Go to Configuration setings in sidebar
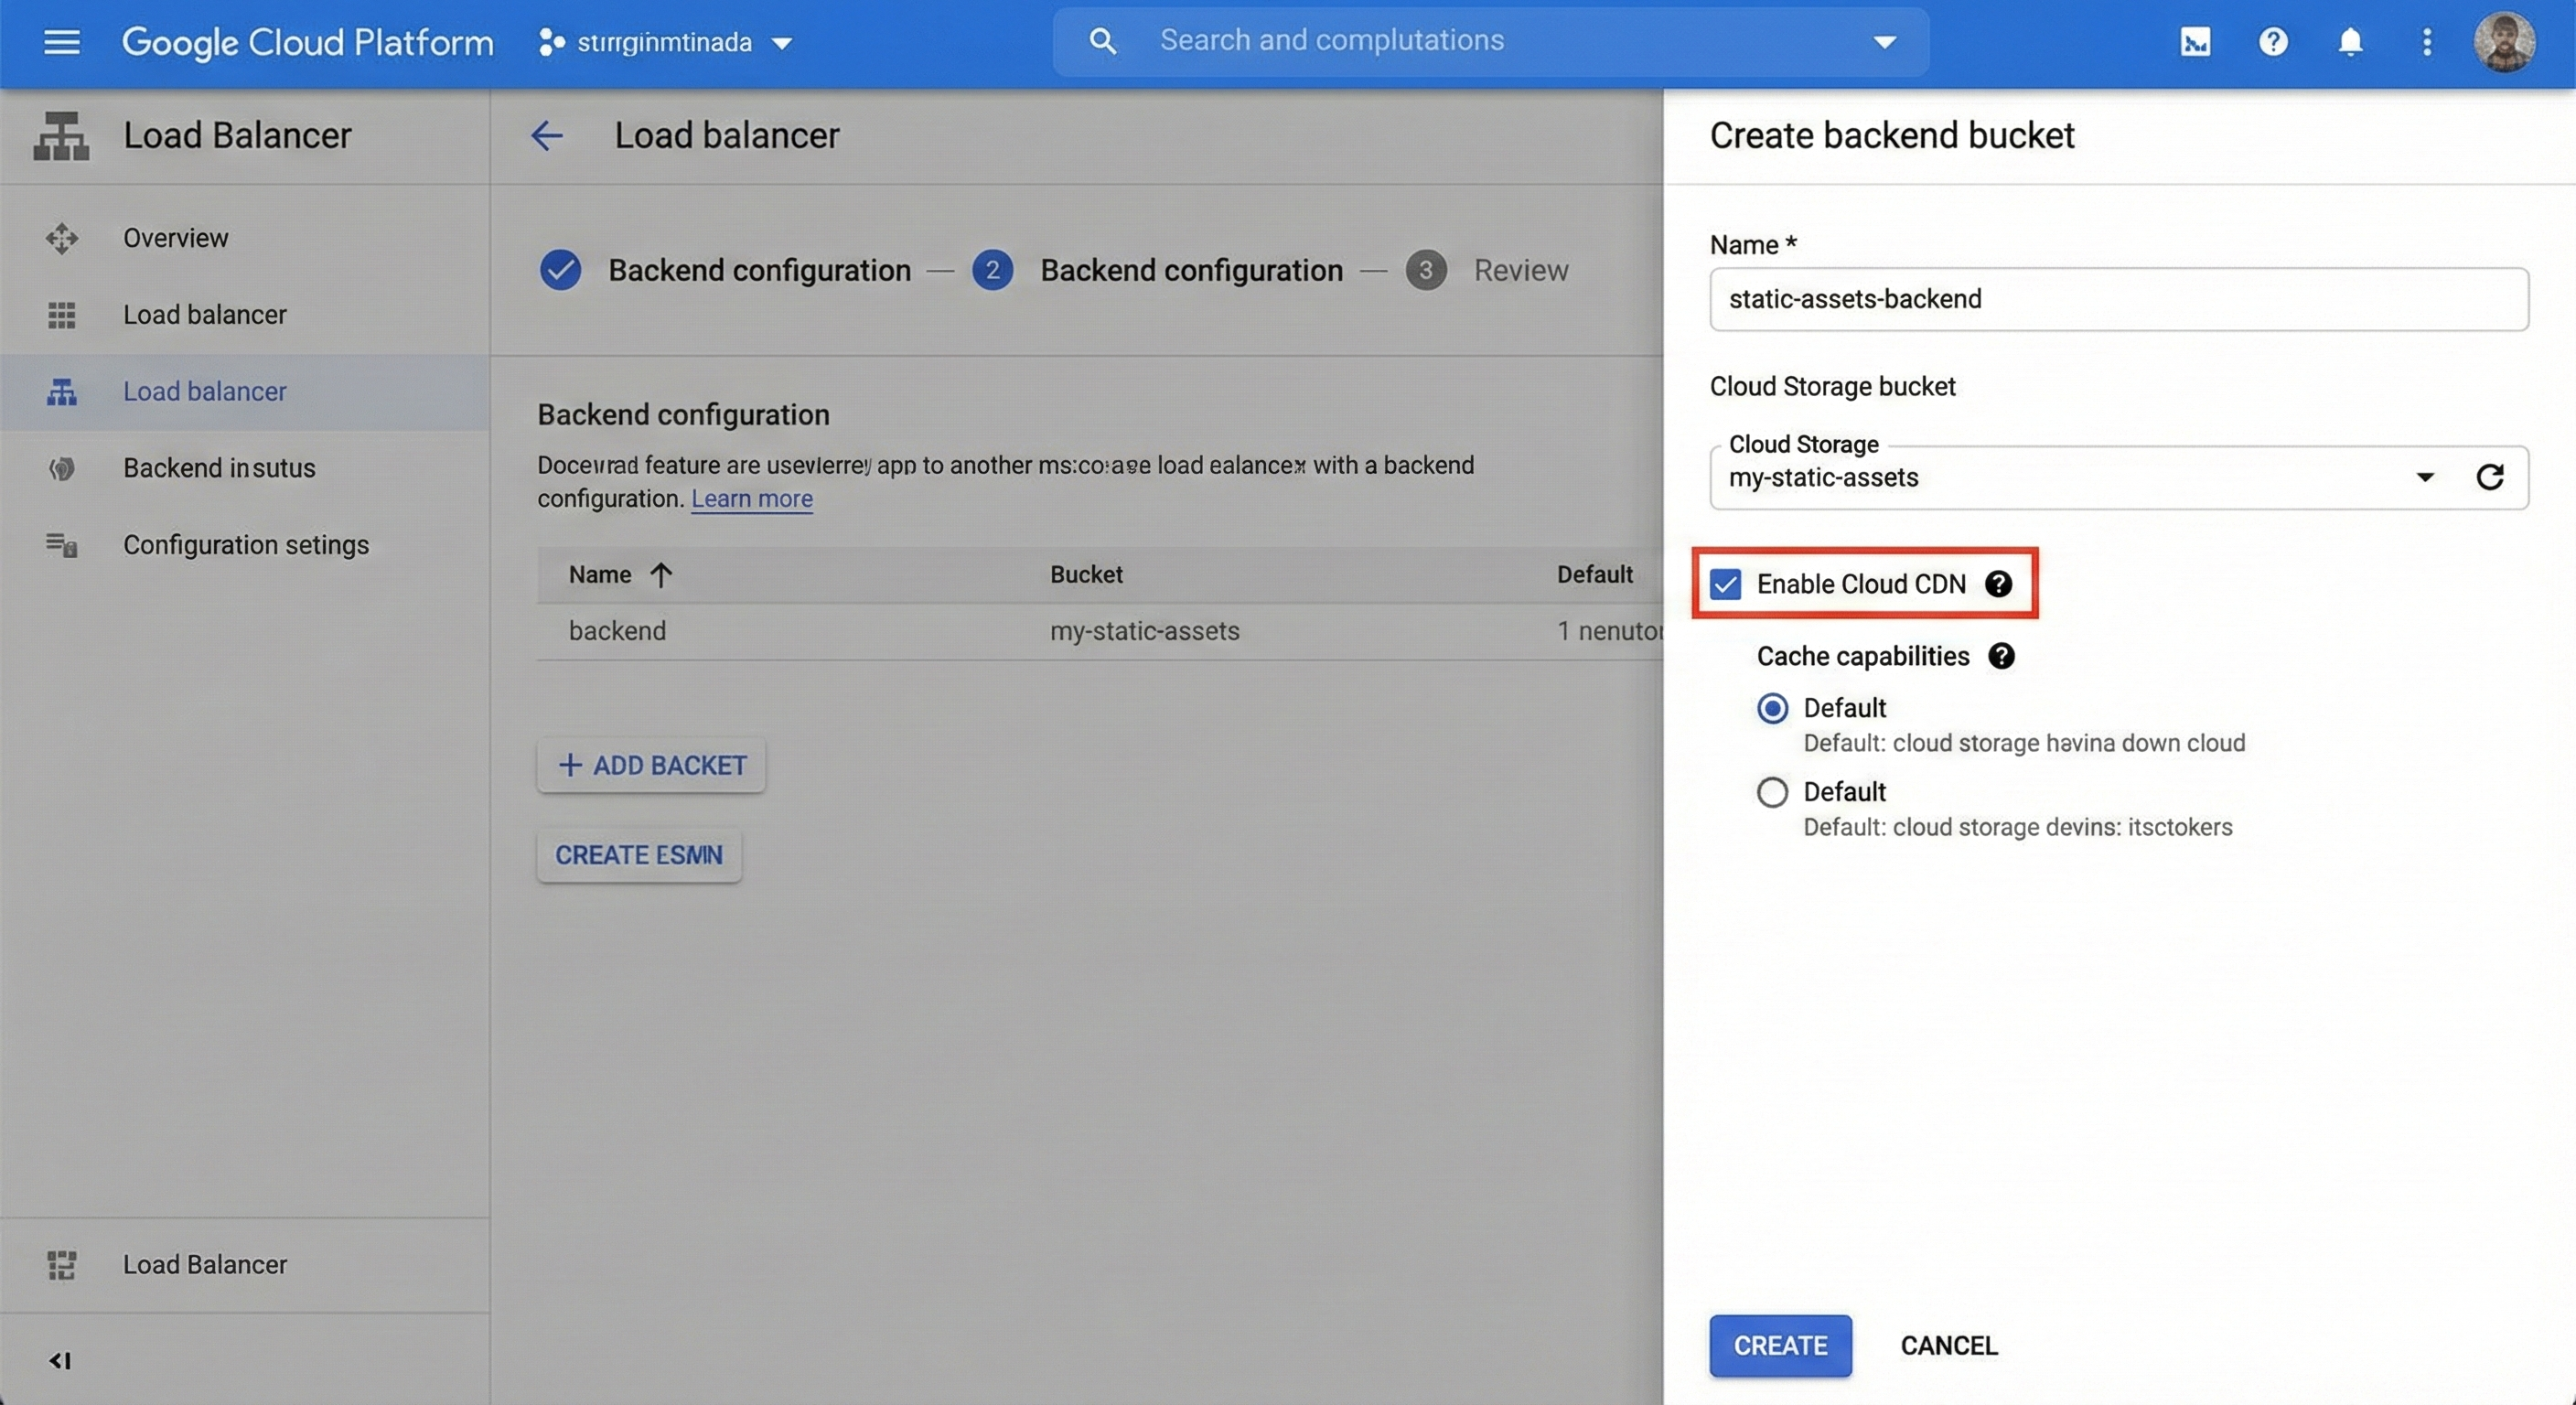This screenshot has width=2576, height=1405. point(246,545)
